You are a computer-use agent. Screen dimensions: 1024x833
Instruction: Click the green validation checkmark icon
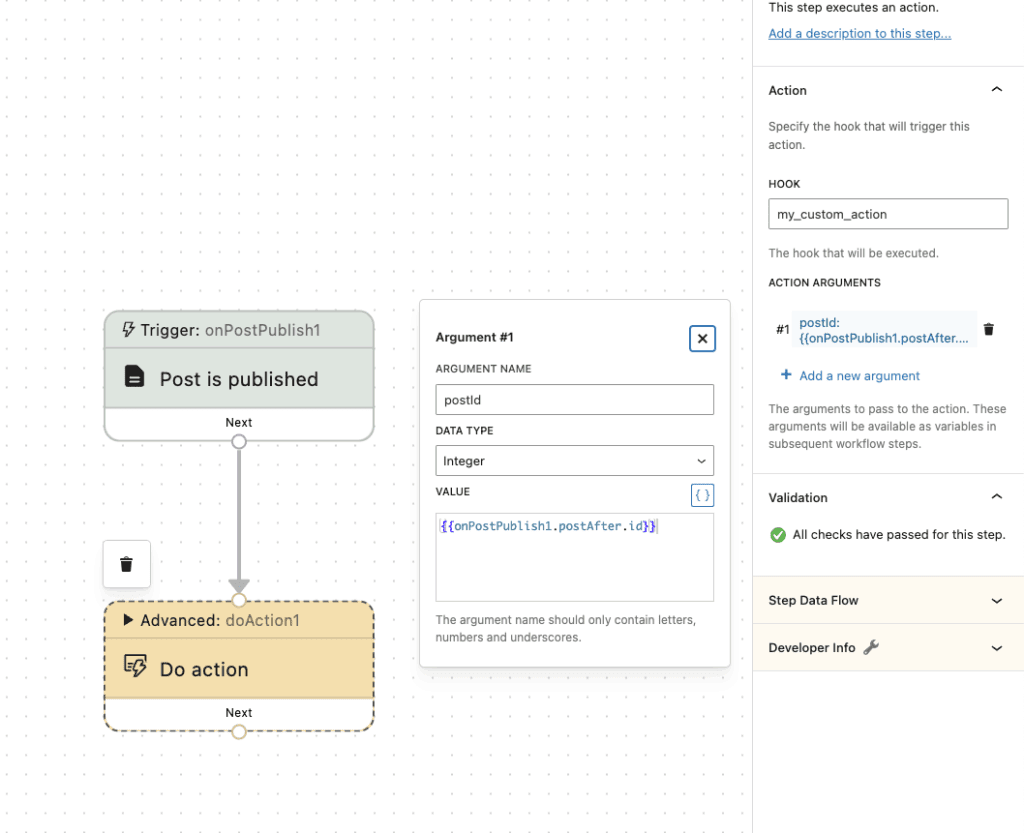pyautogui.click(x=778, y=534)
